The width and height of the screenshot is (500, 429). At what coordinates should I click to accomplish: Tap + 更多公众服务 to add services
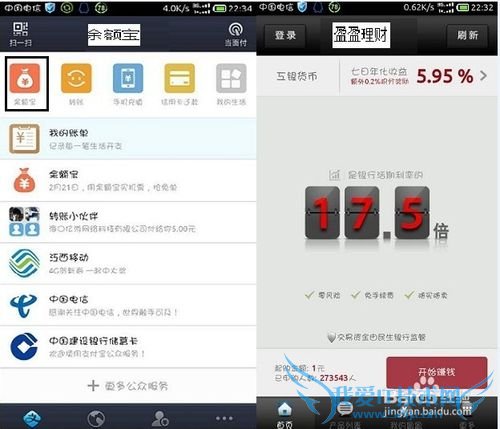(x=128, y=386)
